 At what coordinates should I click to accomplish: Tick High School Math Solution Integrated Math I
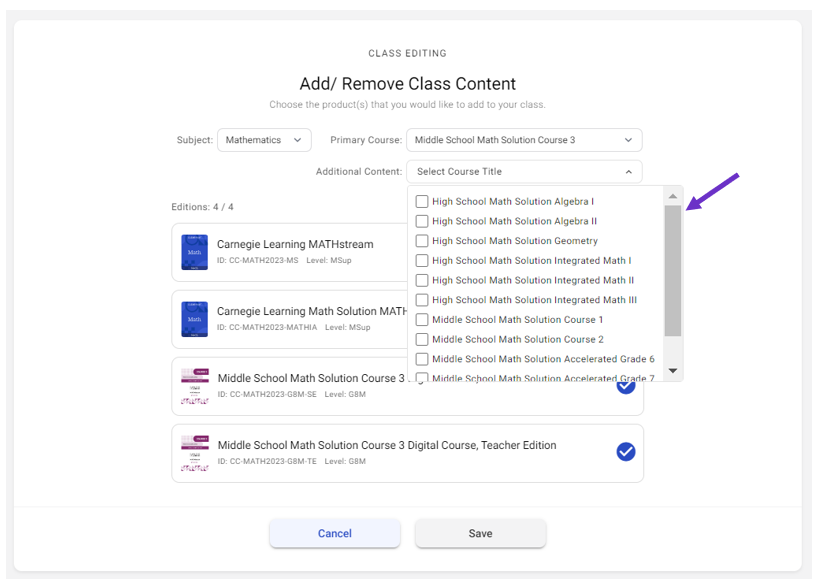coord(422,261)
